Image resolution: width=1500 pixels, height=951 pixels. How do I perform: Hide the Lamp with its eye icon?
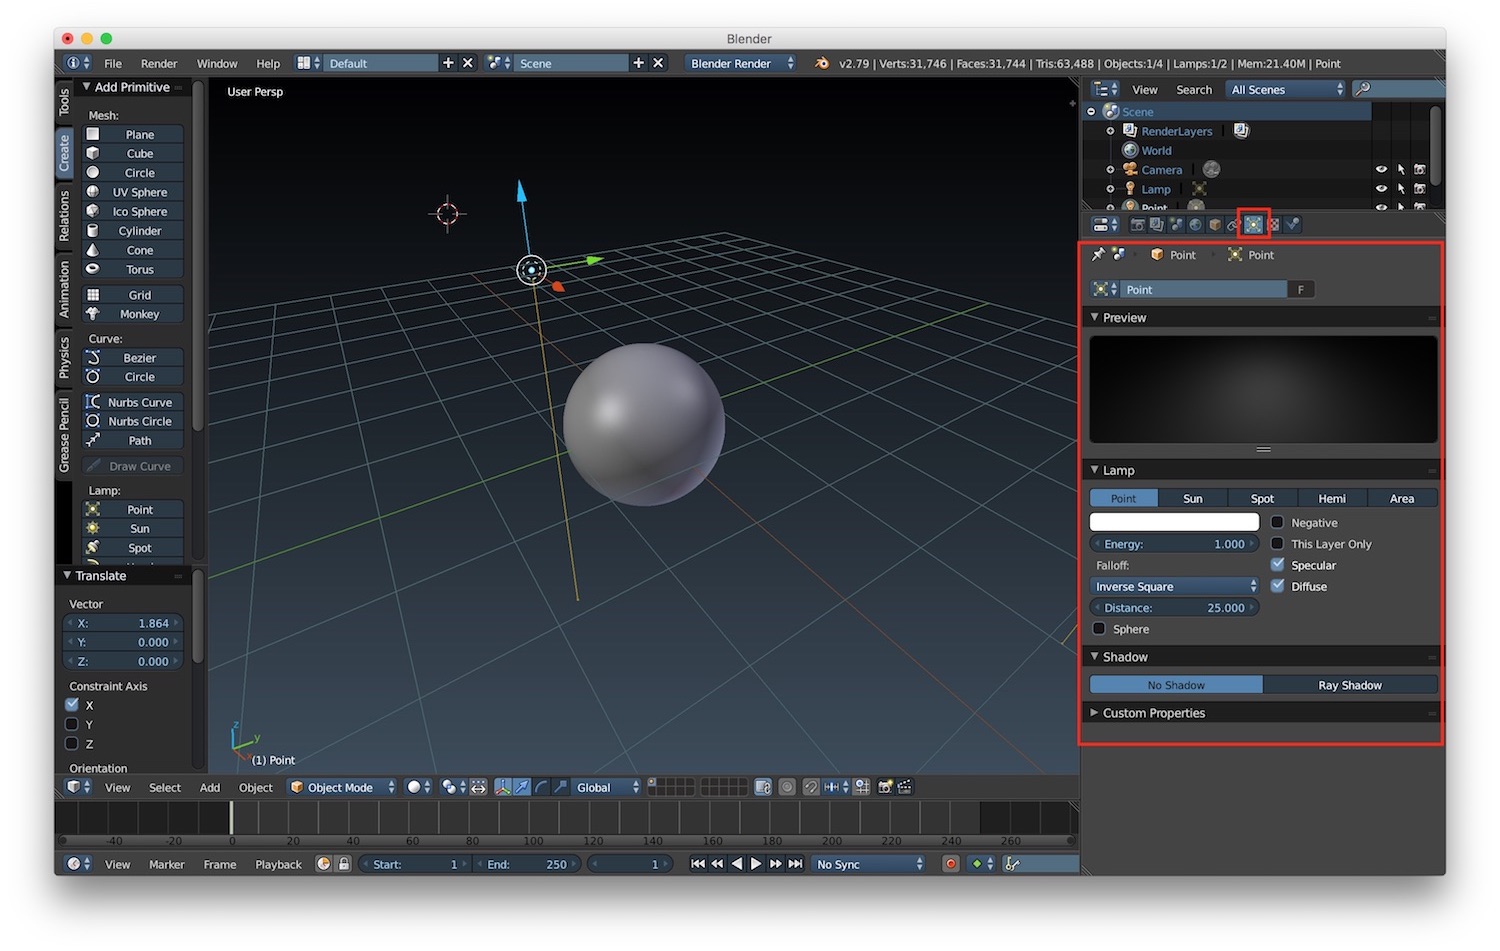(1381, 189)
